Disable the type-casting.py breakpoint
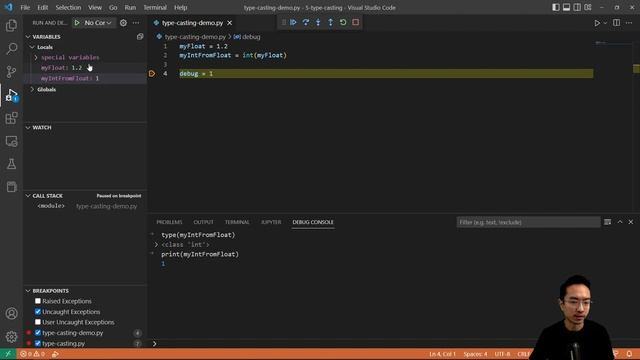 pyautogui.click(x=38, y=343)
